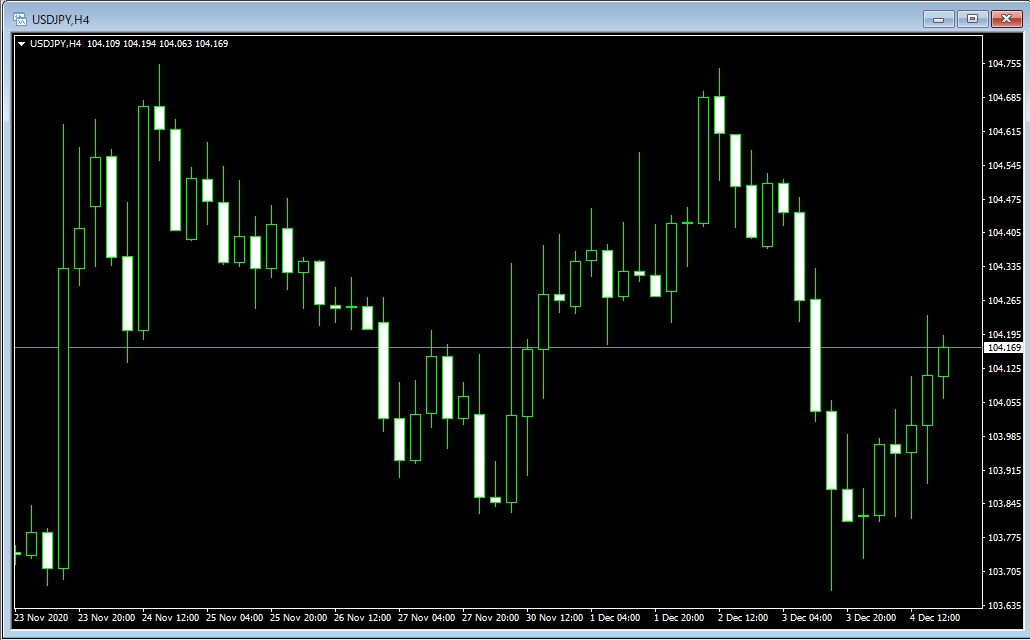Screen dimensions: 1030x640
Task: Click the 103.705 price axis label
Action: [x=1004, y=572]
